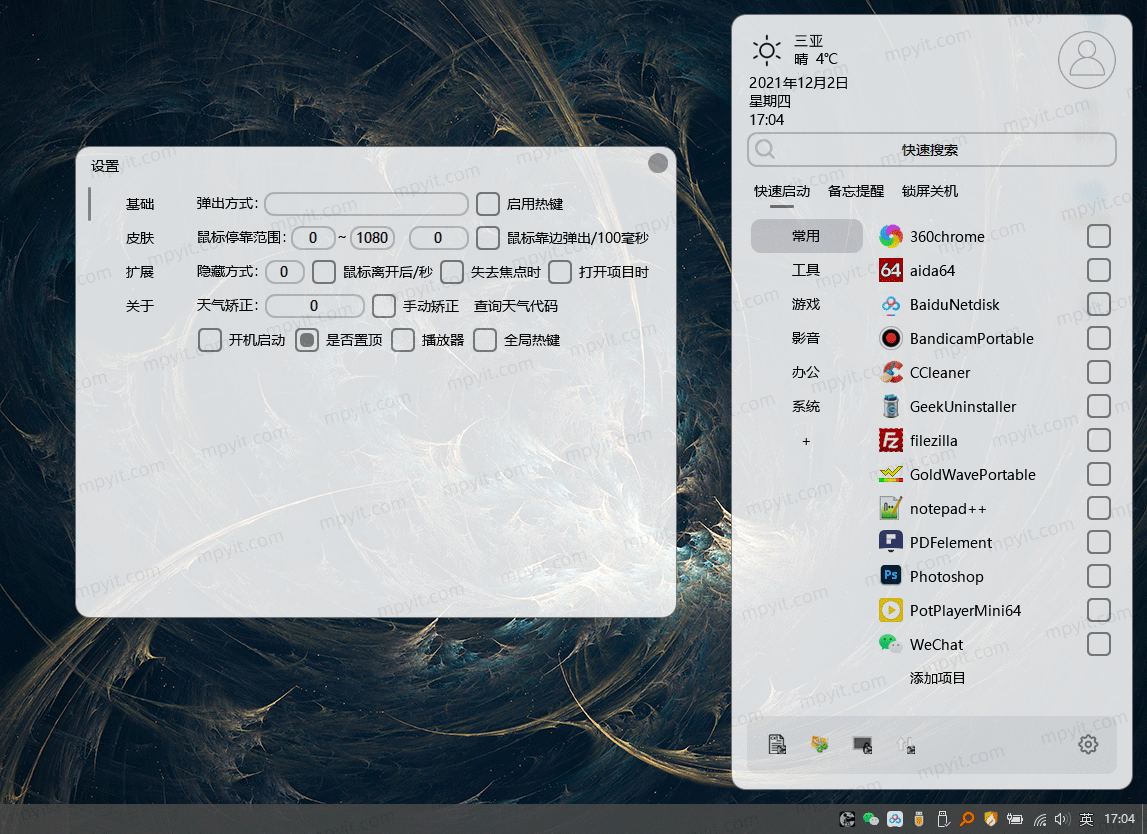Tick the checkbox beside 360chrome
This screenshot has height=834, width=1147.
coord(1099,236)
